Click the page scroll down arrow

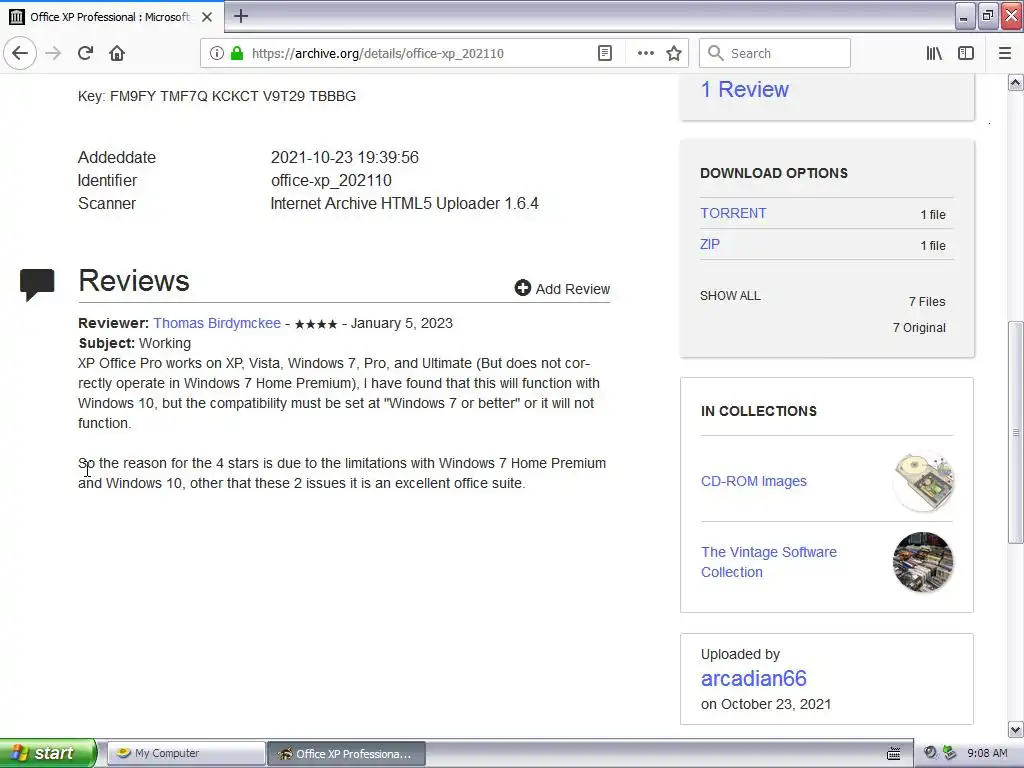pos(1016,729)
